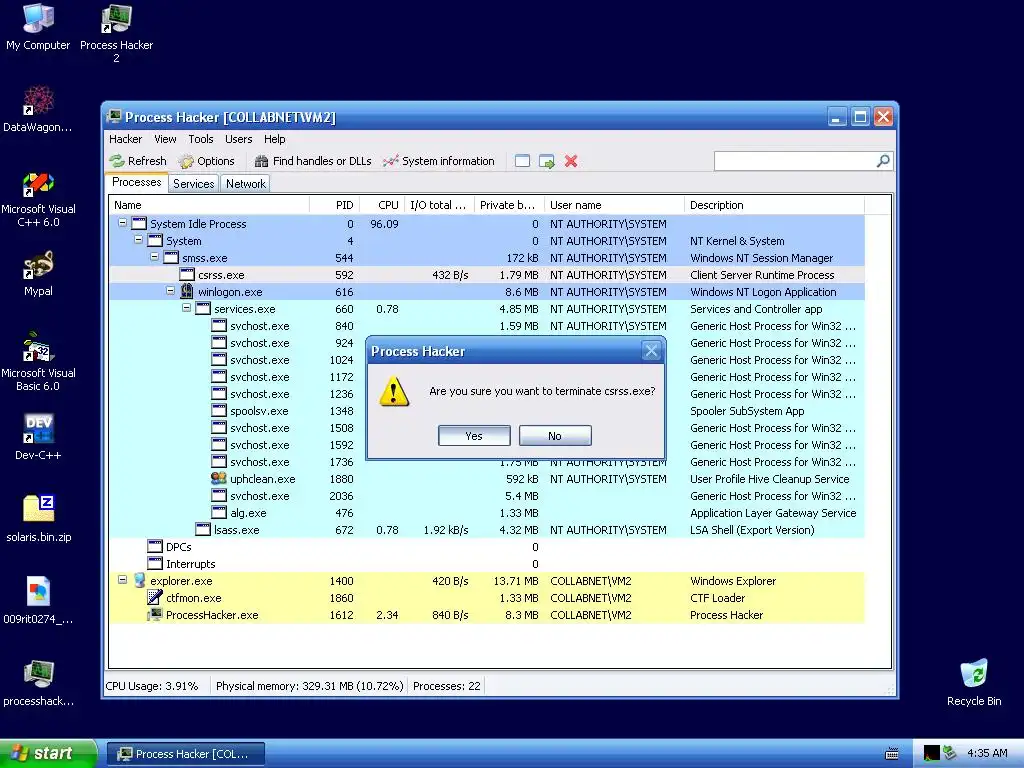Select the Dev-C++ desktop icon
1024x768 pixels.
[x=38, y=437]
